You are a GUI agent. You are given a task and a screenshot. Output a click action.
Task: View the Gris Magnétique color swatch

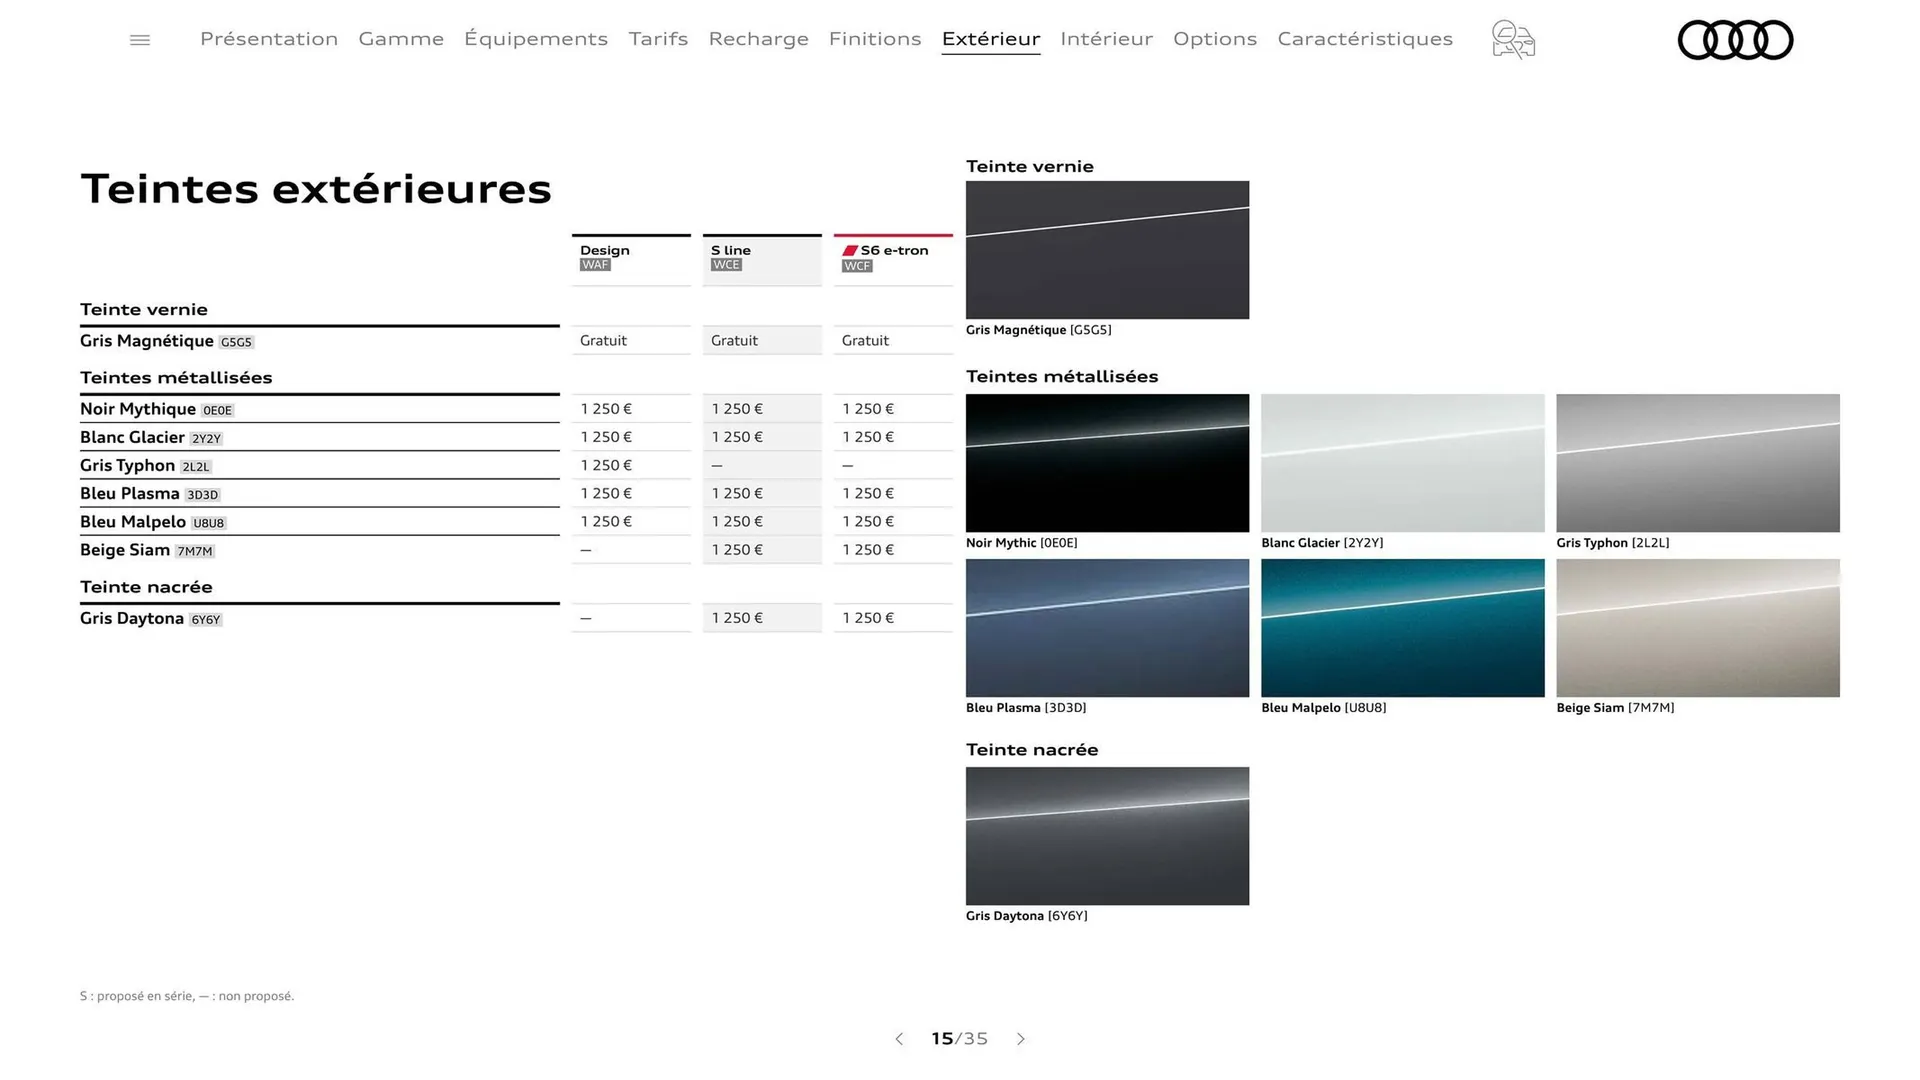pos(1106,249)
